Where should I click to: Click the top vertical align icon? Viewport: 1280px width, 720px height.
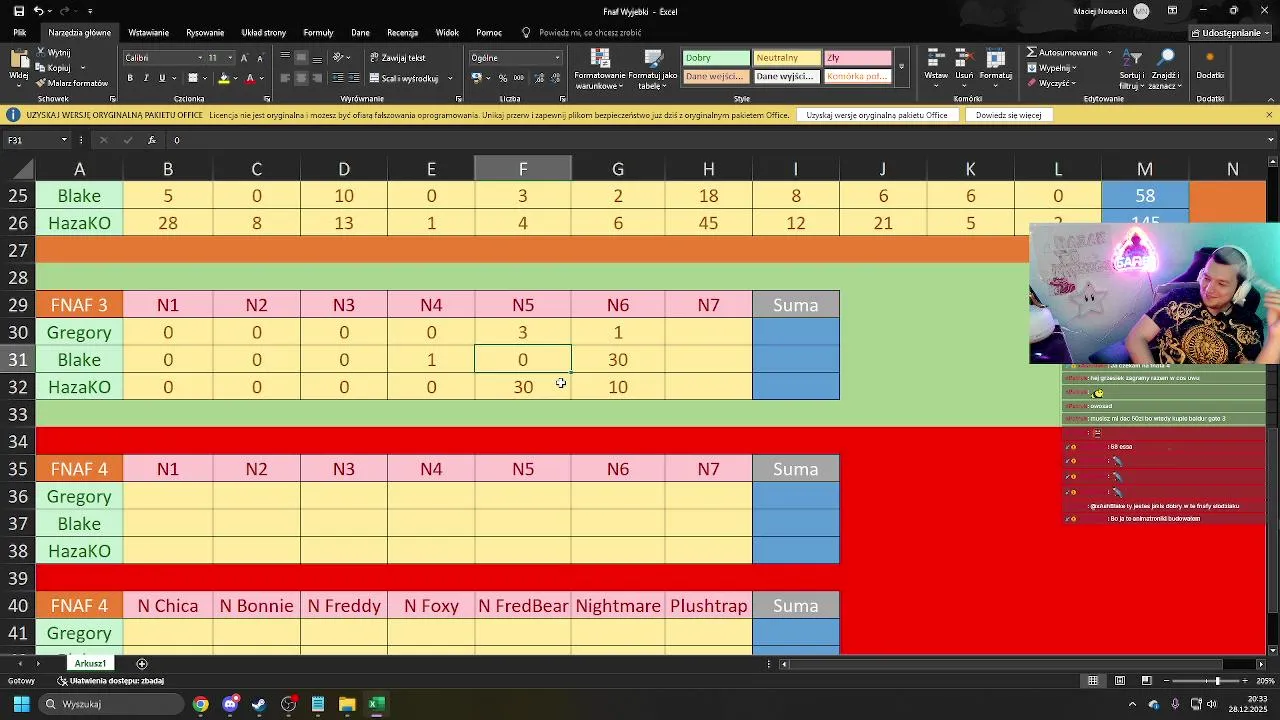[x=285, y=57]
